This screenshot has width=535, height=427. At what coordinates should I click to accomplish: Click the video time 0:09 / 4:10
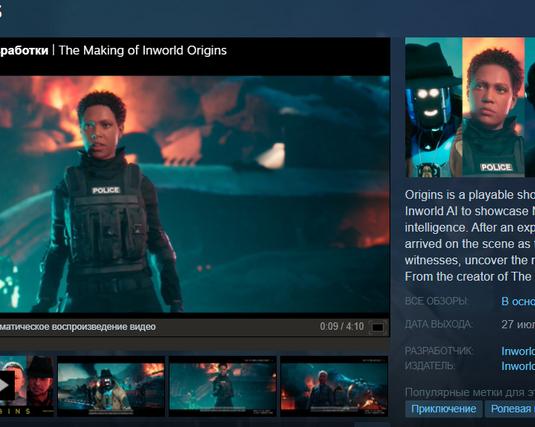tap(342, 327)
